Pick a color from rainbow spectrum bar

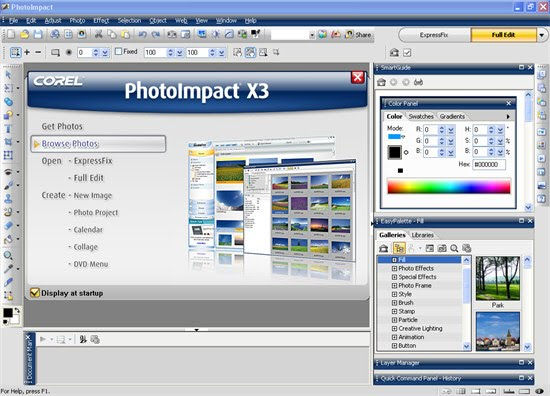[x=449, y=187]
